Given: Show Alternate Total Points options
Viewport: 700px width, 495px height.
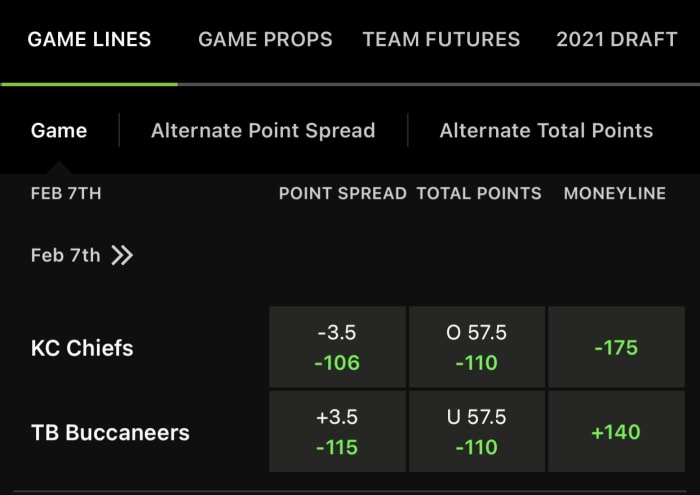Looking at the screenshot, I should click(x=546, y=130).
